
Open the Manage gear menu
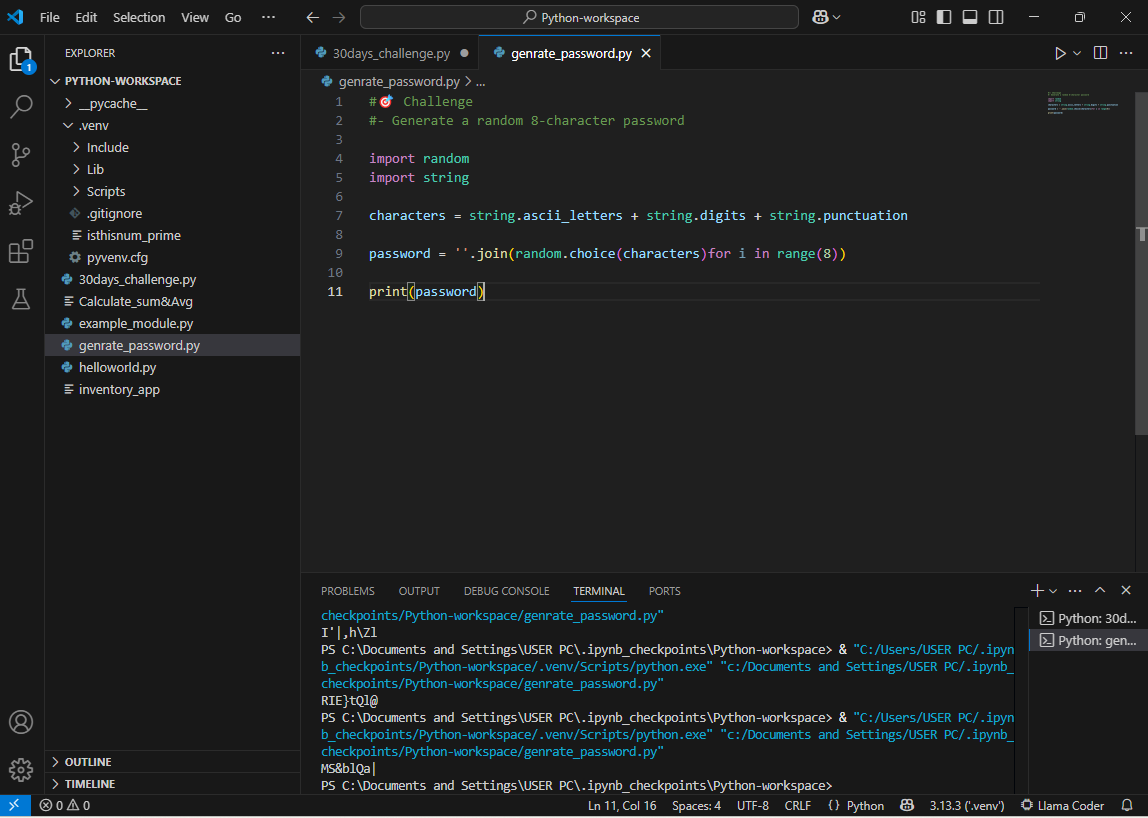coord(21,770)
